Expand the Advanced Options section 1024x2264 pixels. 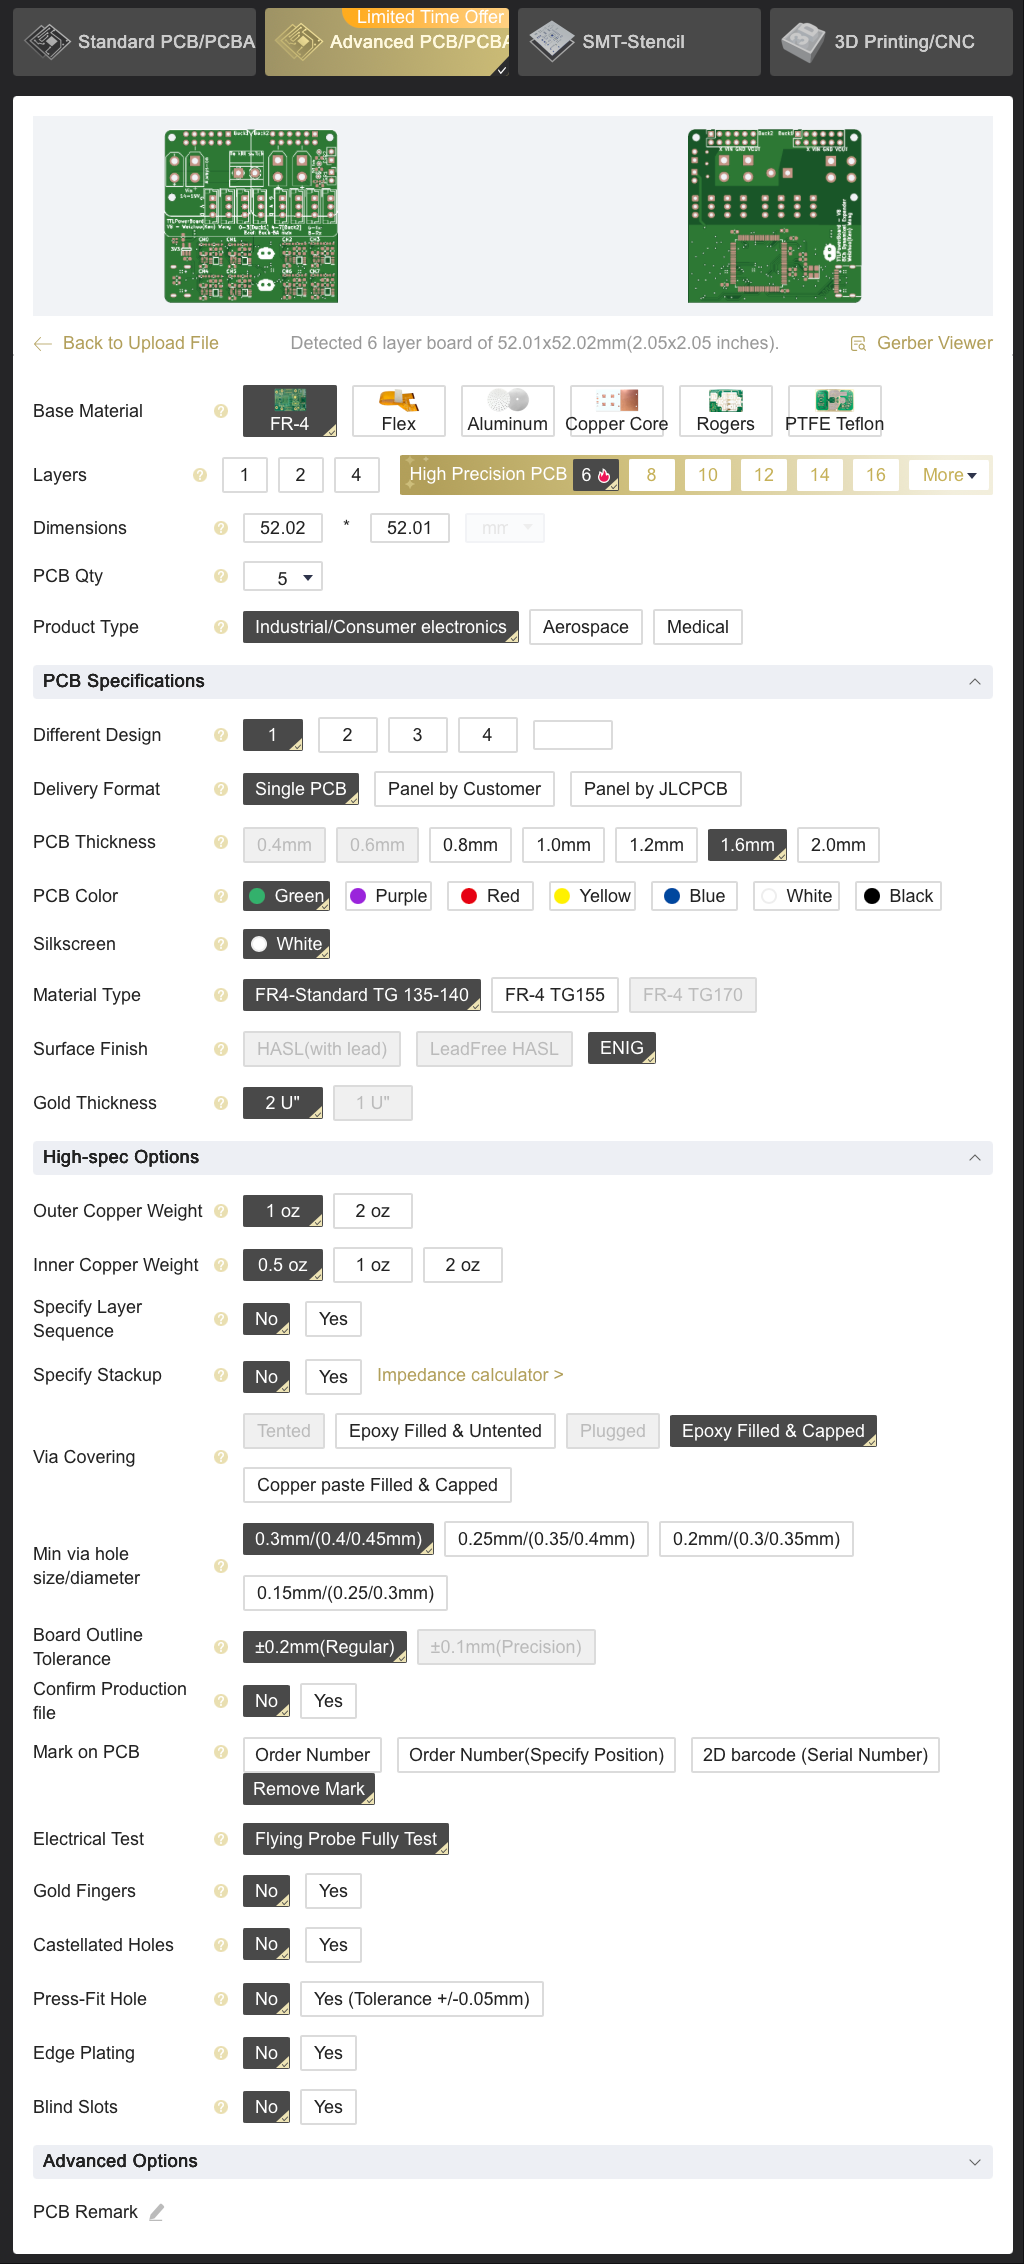(974, 2161)
